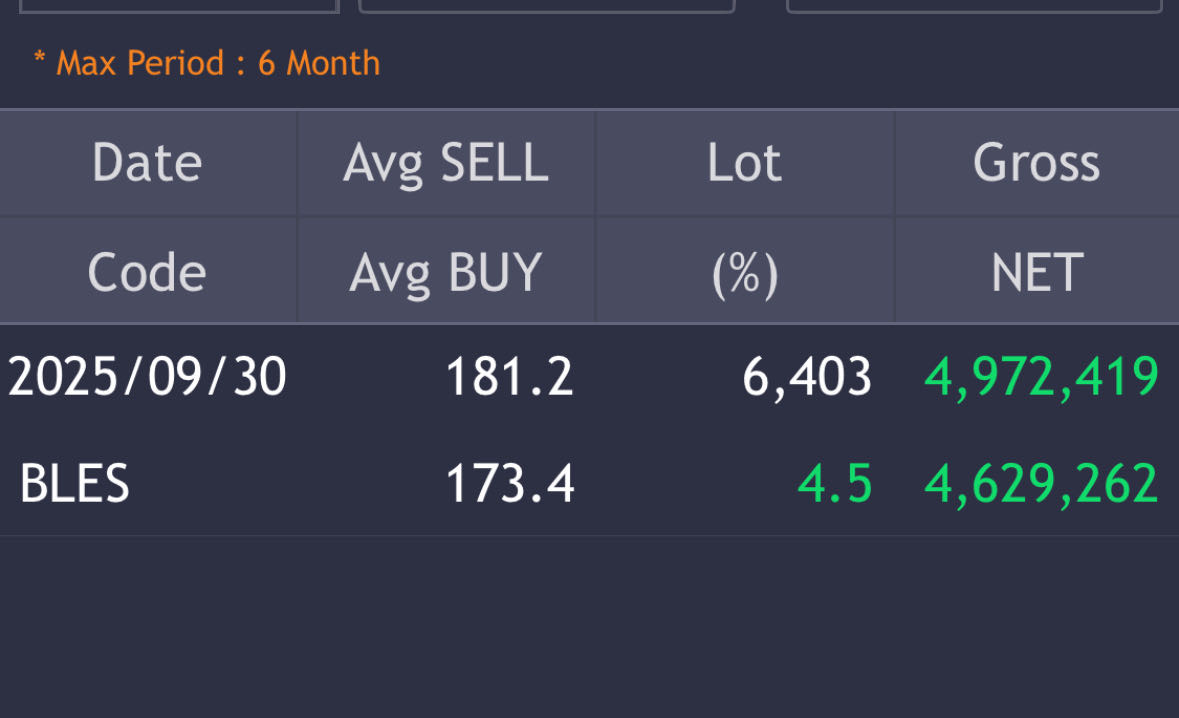Click the Gross column header
This screenshot has width=1179, height=718.
[x=1036, y=163]
